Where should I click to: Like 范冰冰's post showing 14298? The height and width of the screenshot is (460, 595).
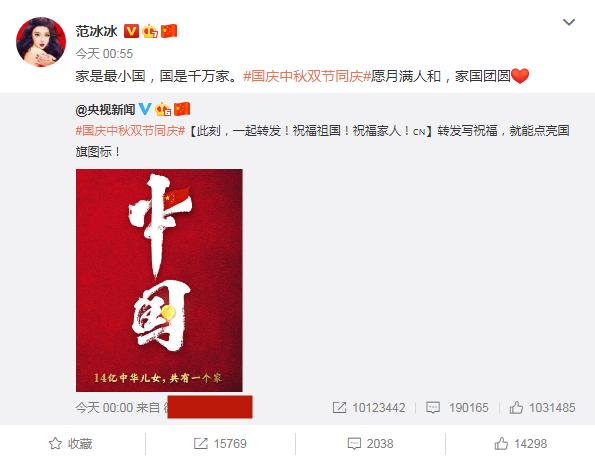click(x=520, y=443)
